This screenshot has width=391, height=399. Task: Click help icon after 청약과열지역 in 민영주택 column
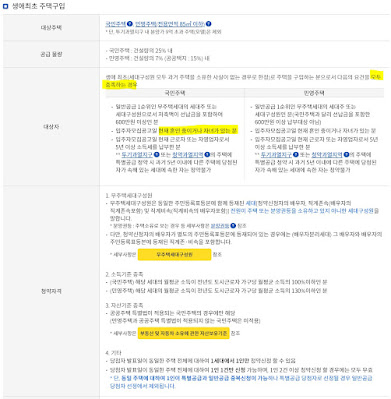click(x=346, y=155)
